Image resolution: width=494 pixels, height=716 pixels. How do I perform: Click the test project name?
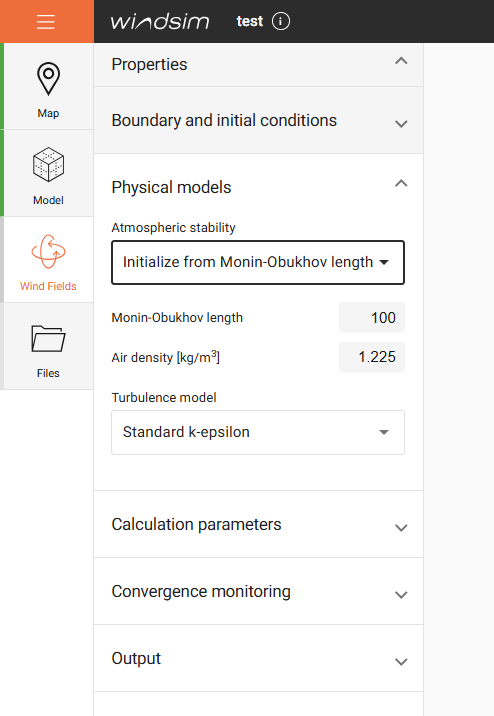250,21
